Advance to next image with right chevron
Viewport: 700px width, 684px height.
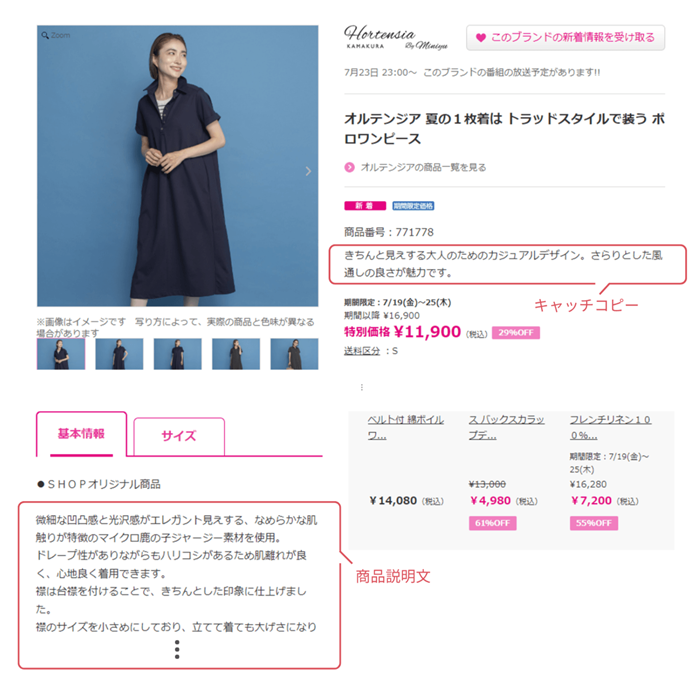308,171
